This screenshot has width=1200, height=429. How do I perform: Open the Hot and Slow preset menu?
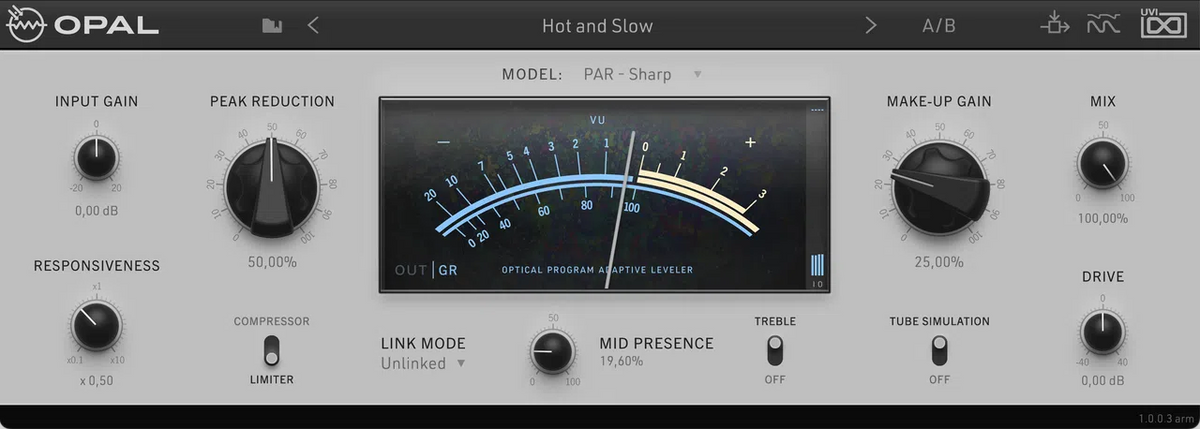coord(597,26)
